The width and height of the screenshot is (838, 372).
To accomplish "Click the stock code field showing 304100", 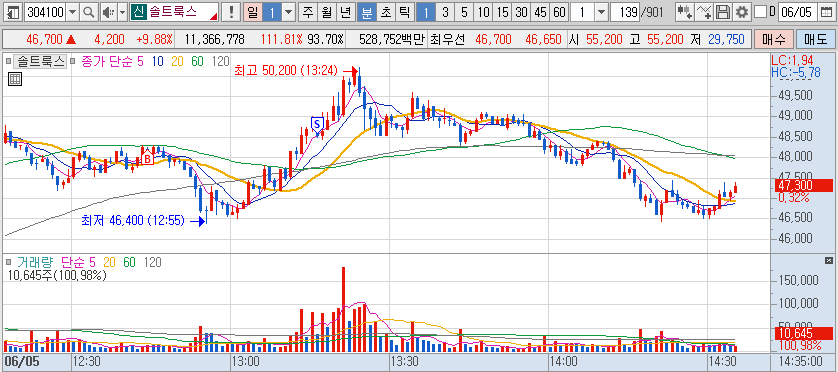I will click(x=45, y=12).
